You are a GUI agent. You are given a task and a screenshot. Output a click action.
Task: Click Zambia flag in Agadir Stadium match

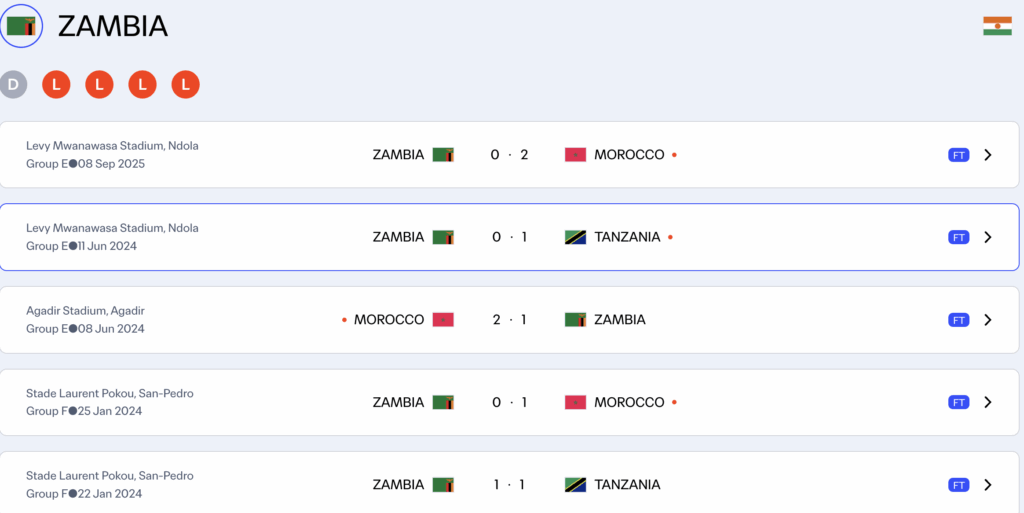[x=575, y=320]
